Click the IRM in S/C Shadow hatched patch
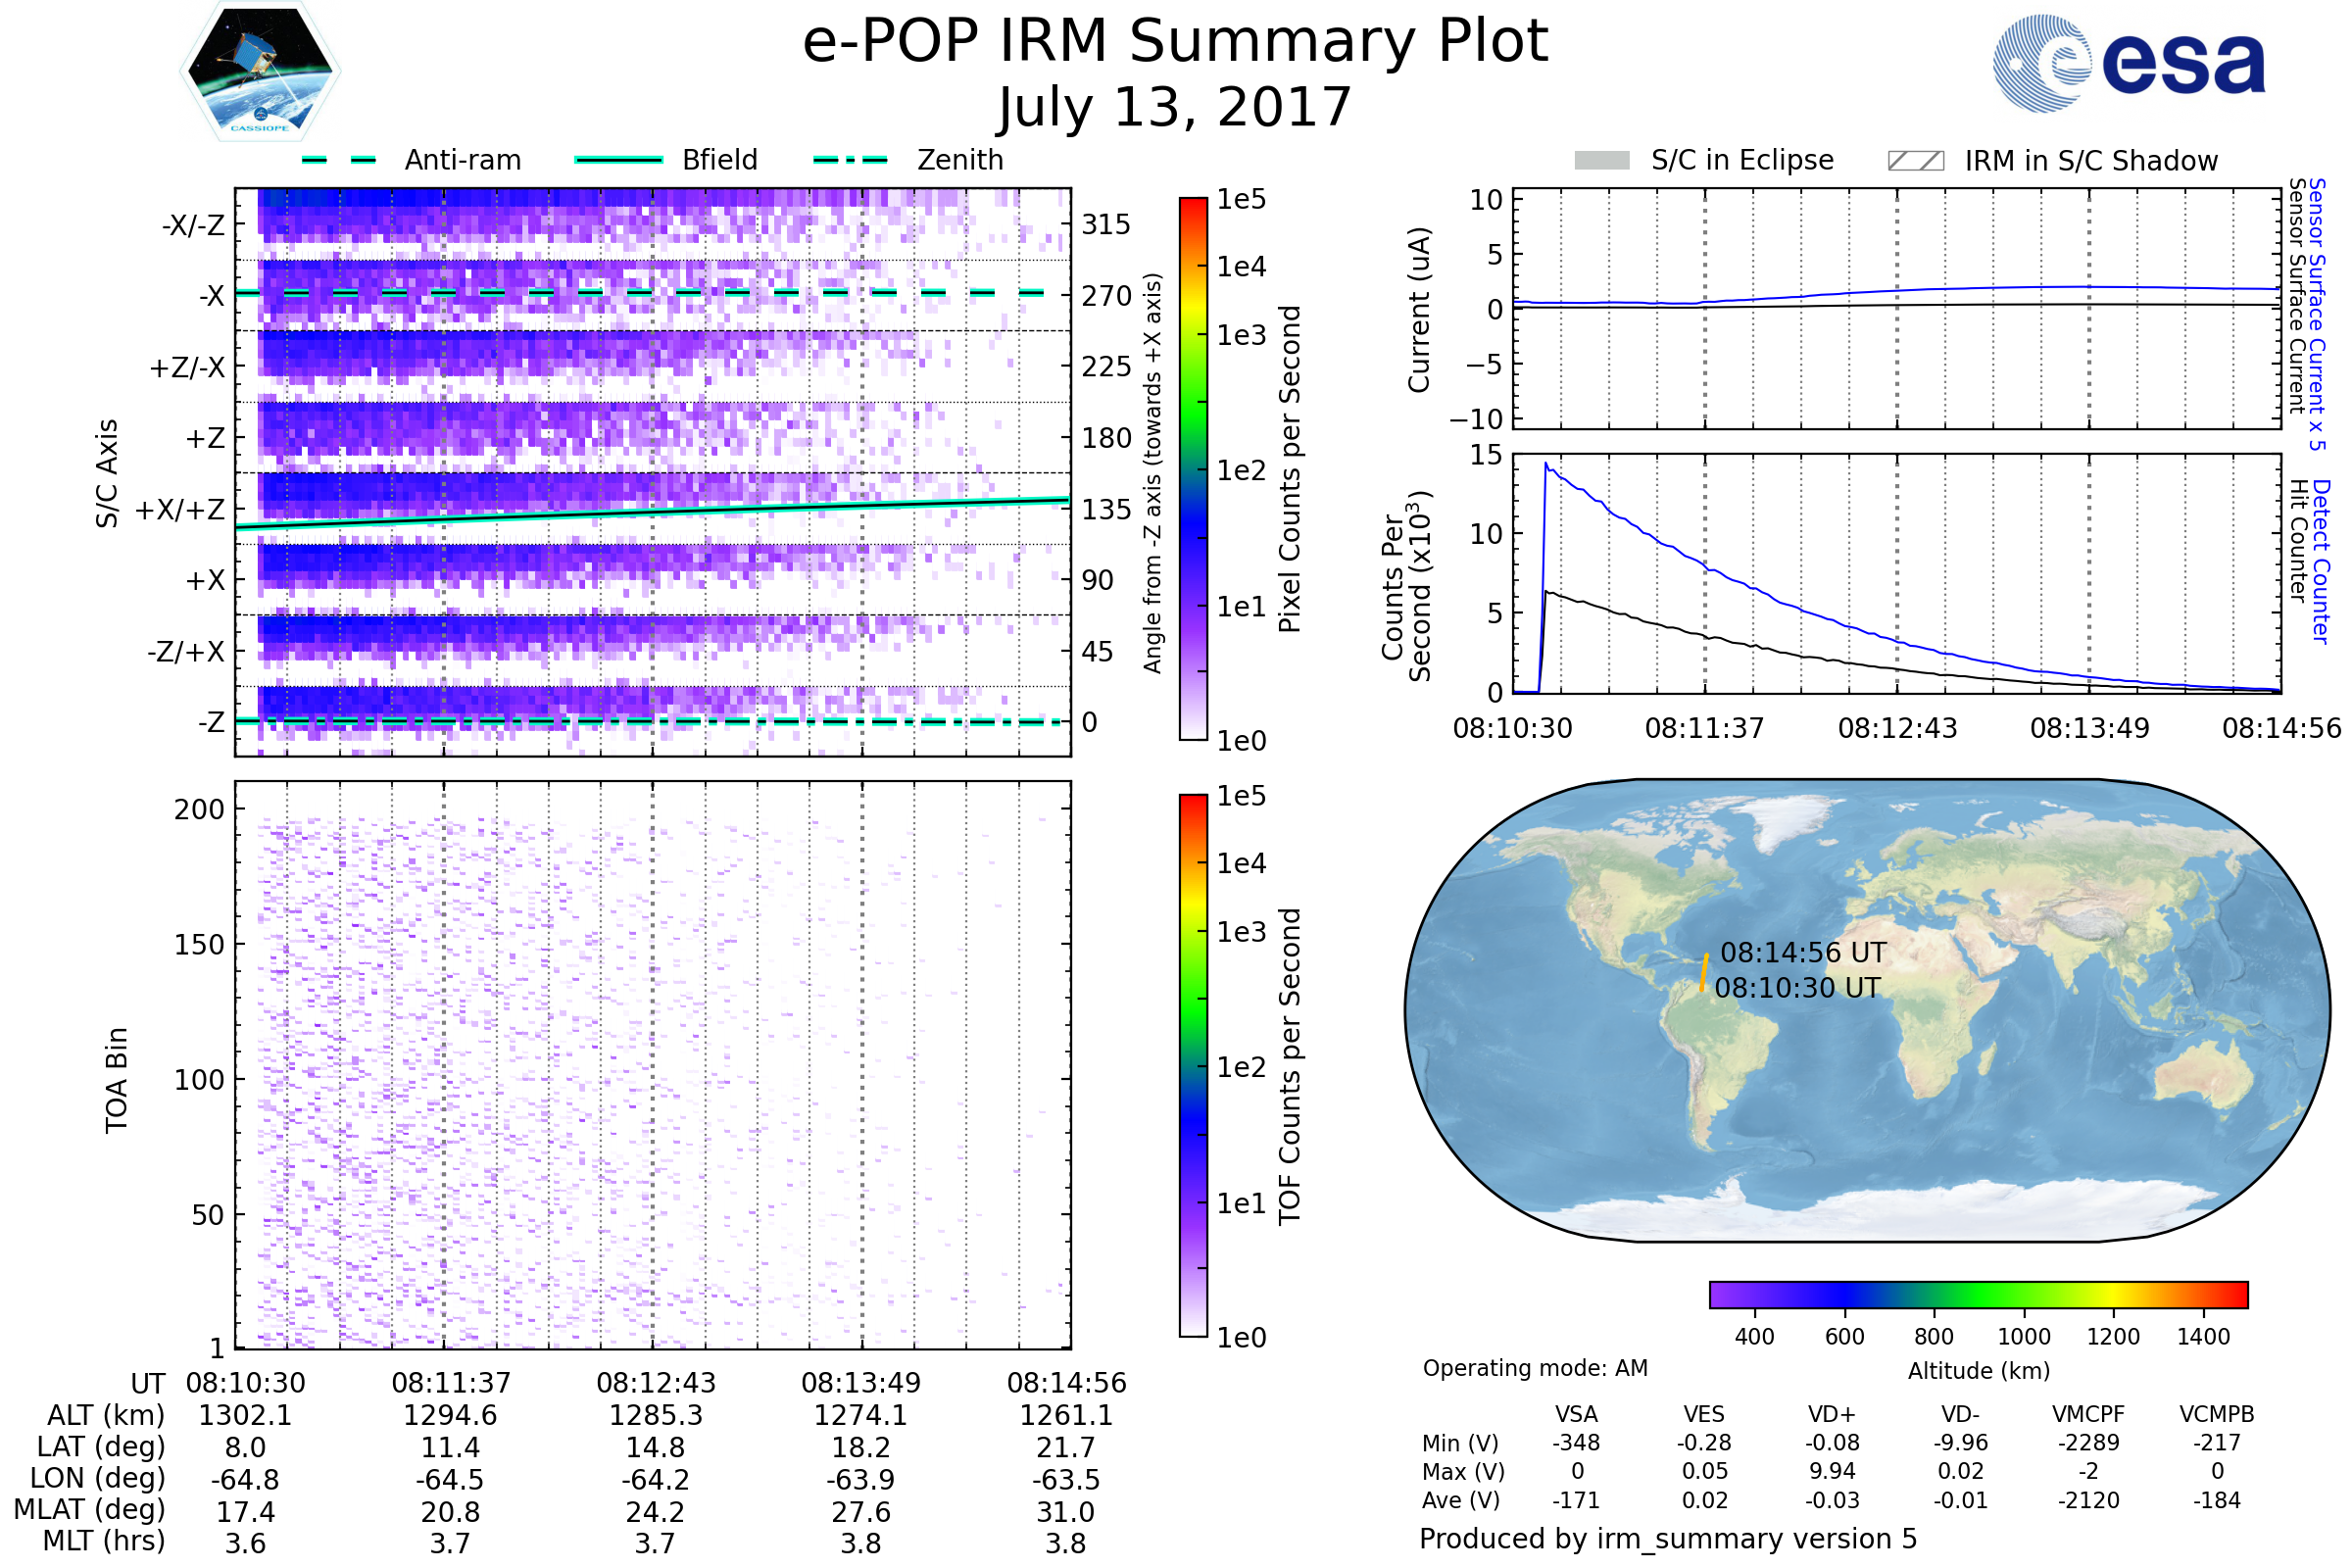The height and width of the screenshot is (1568, 2352). coord(1915,161)
